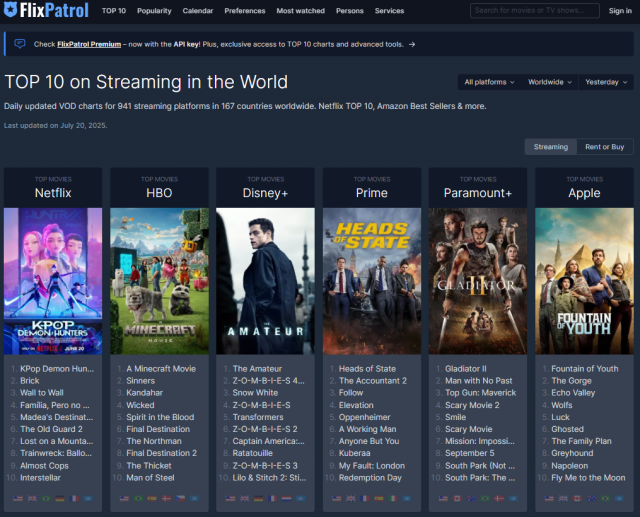The height and width of the screenshot is (517, 640).
Task: Select the Australia flag under the Paramount+ list
Action: [471, 498]
